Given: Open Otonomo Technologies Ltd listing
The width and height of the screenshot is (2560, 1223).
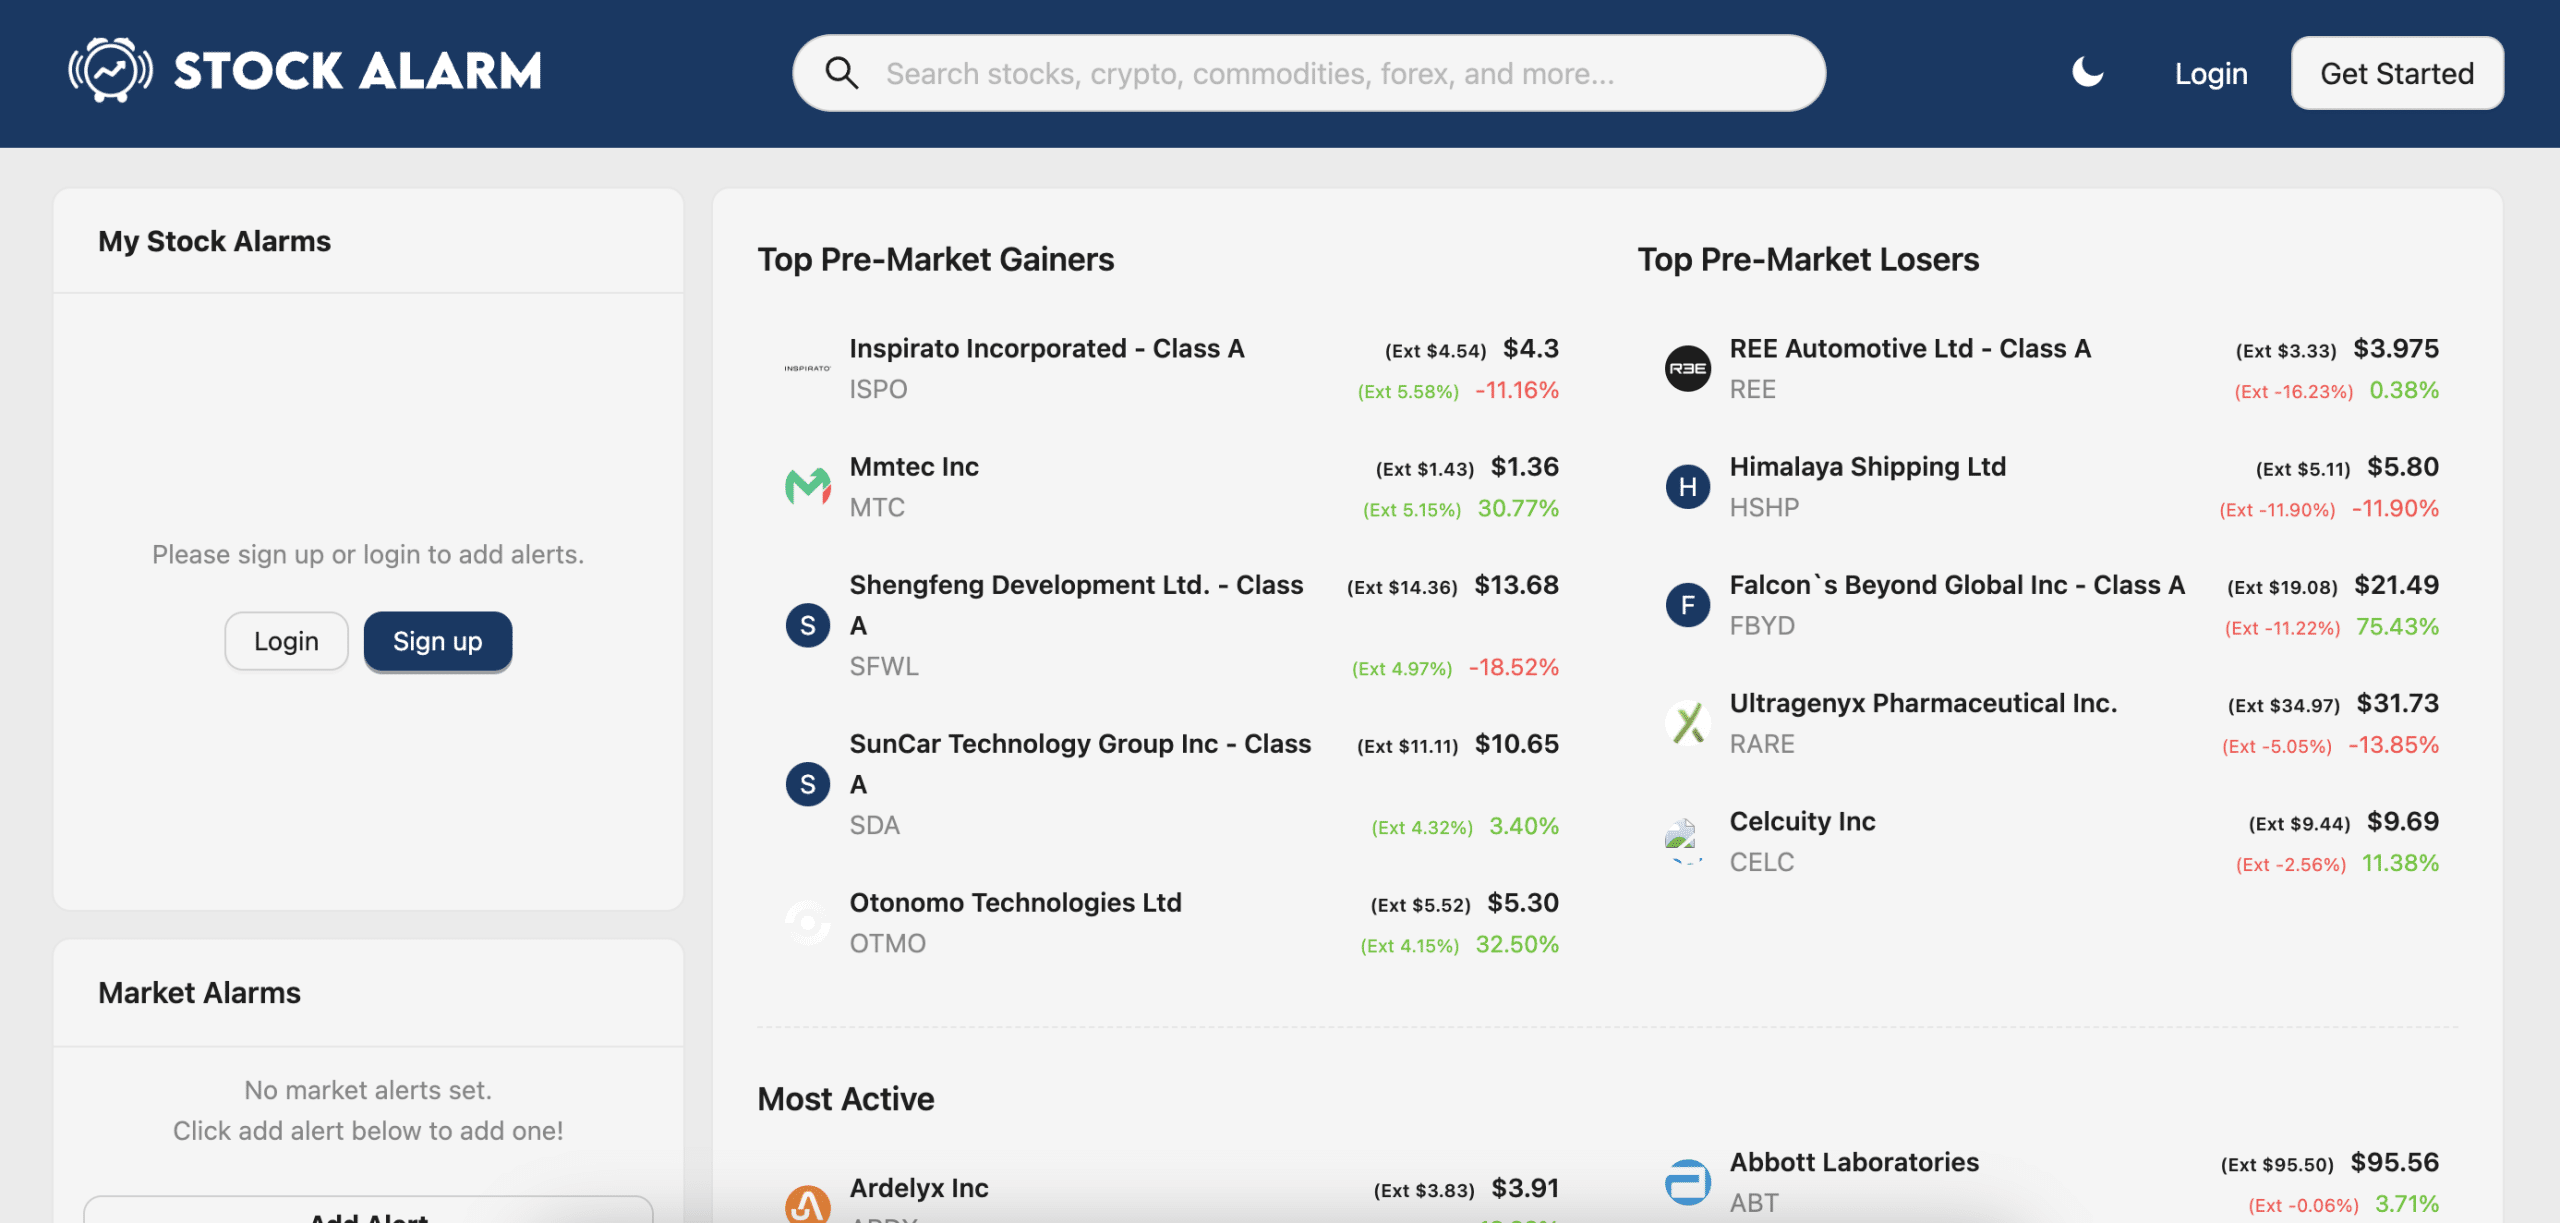Looking at the screenshot, I should click(1015, 903).
